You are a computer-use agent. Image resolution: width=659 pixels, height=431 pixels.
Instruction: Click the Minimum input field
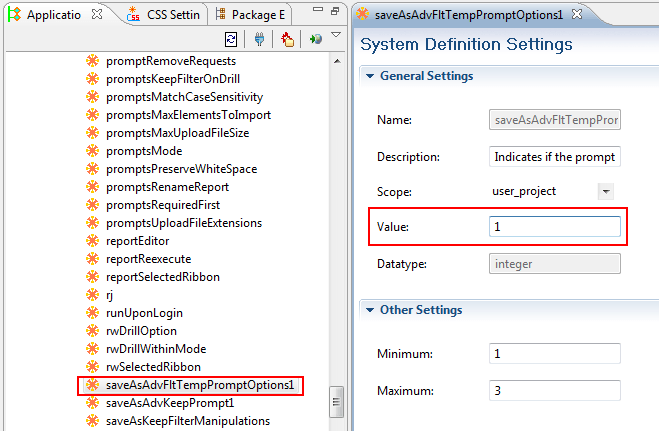pyautogui.click(x=555, y=353)
